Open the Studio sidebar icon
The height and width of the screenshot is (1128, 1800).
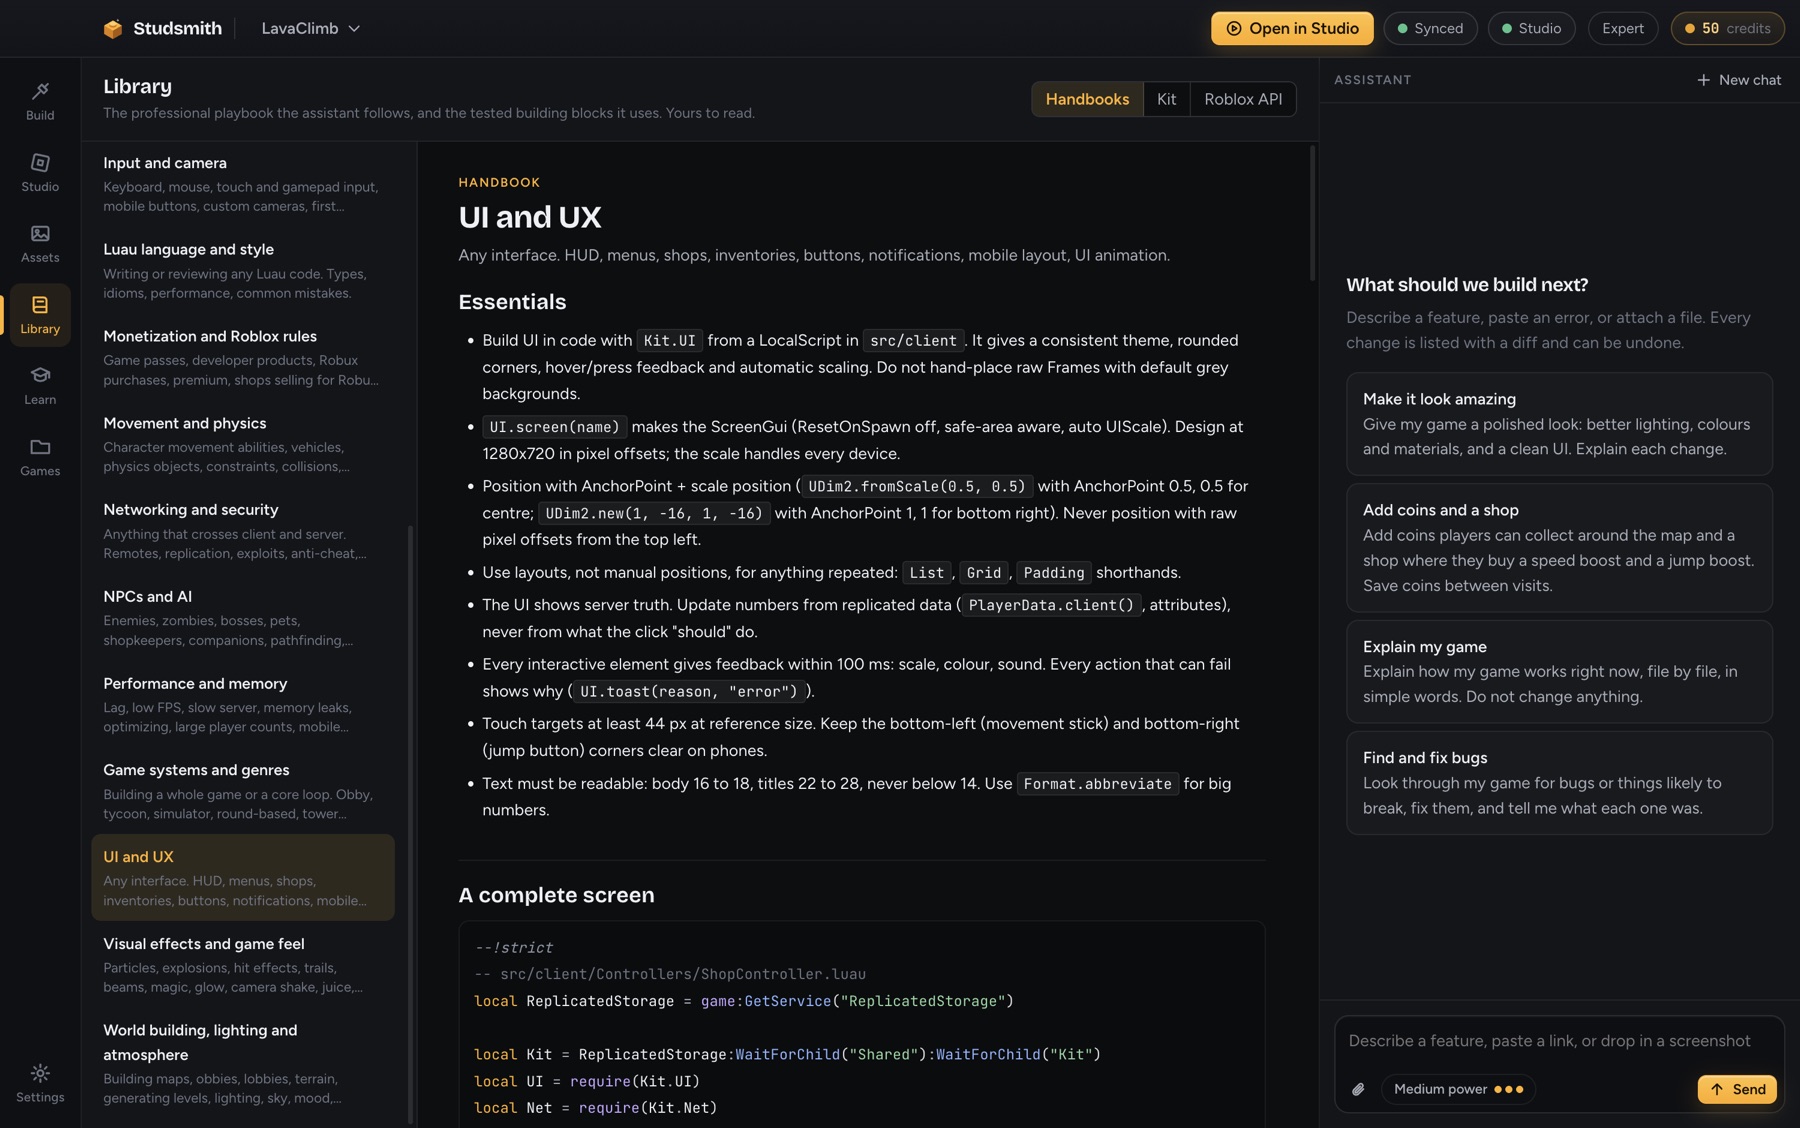click(x=40, y=172)
